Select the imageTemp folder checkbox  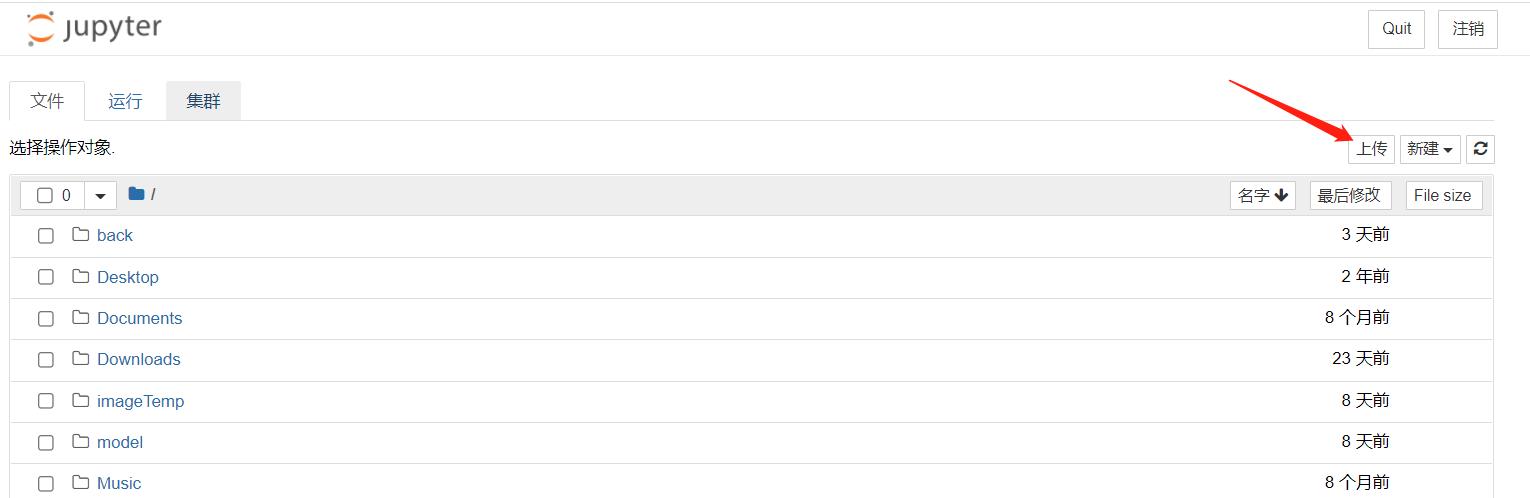46,401
